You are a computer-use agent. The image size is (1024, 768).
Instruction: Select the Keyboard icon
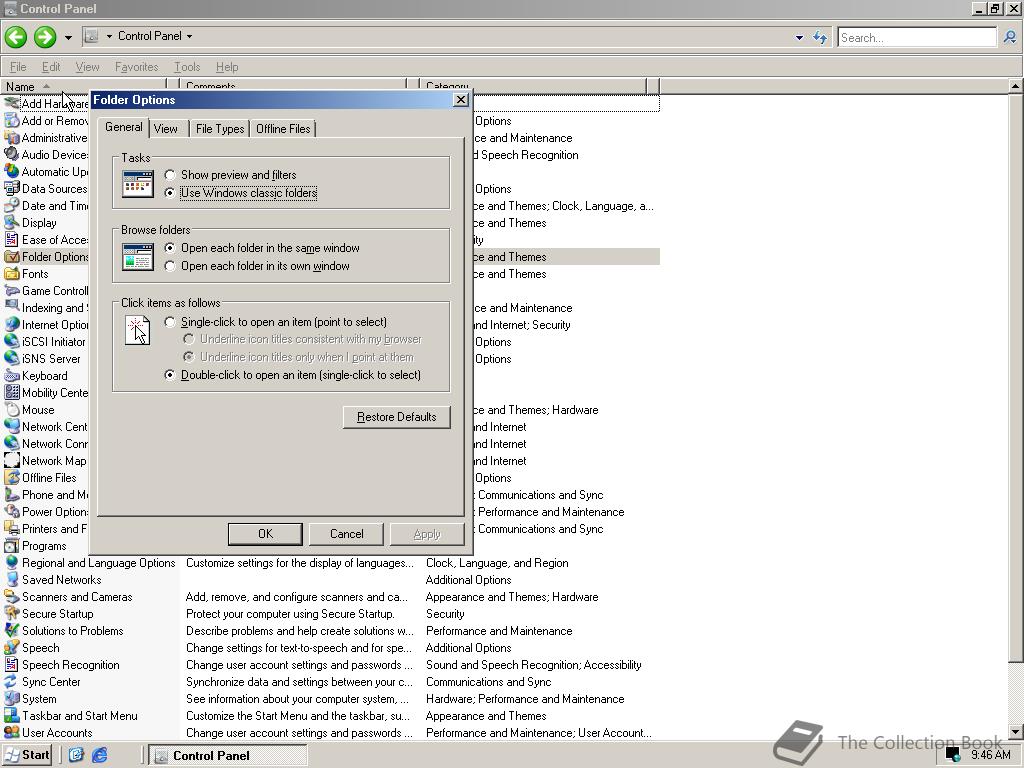point(12,376)
